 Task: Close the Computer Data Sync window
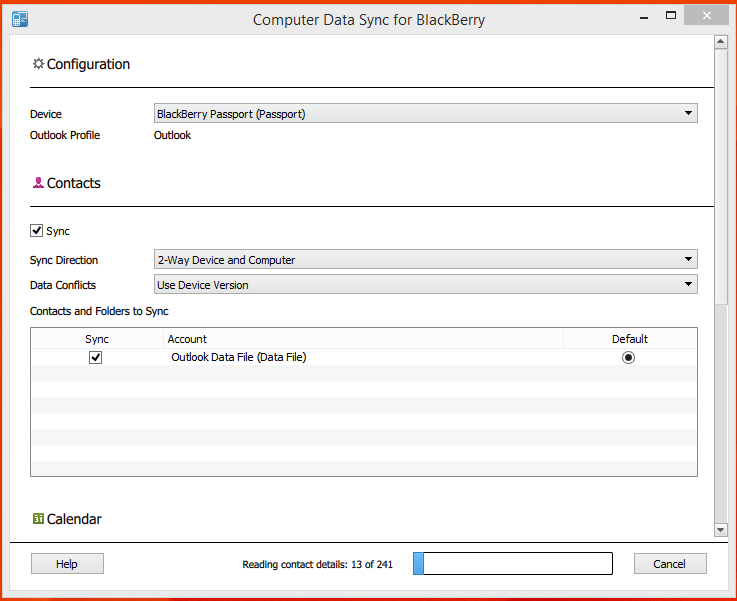pyautogui.click(x=706, y=16)
